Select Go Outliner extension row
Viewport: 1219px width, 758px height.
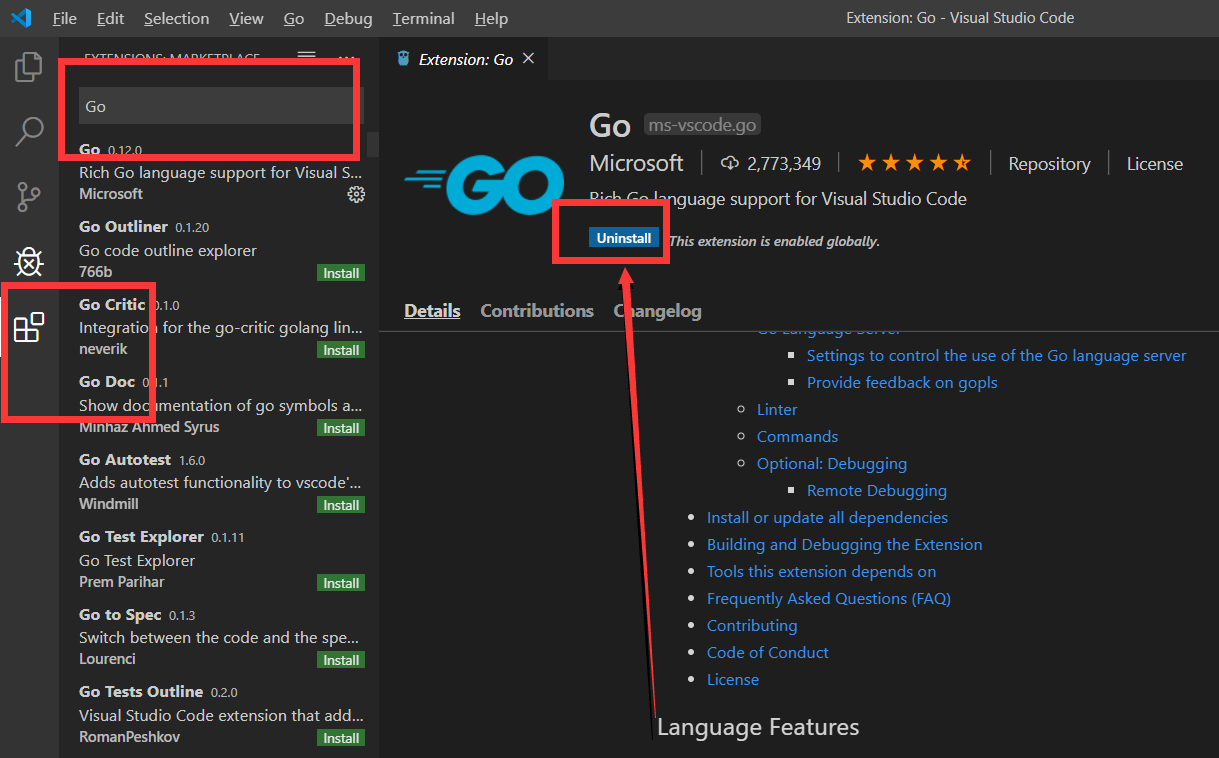(220, 249)
